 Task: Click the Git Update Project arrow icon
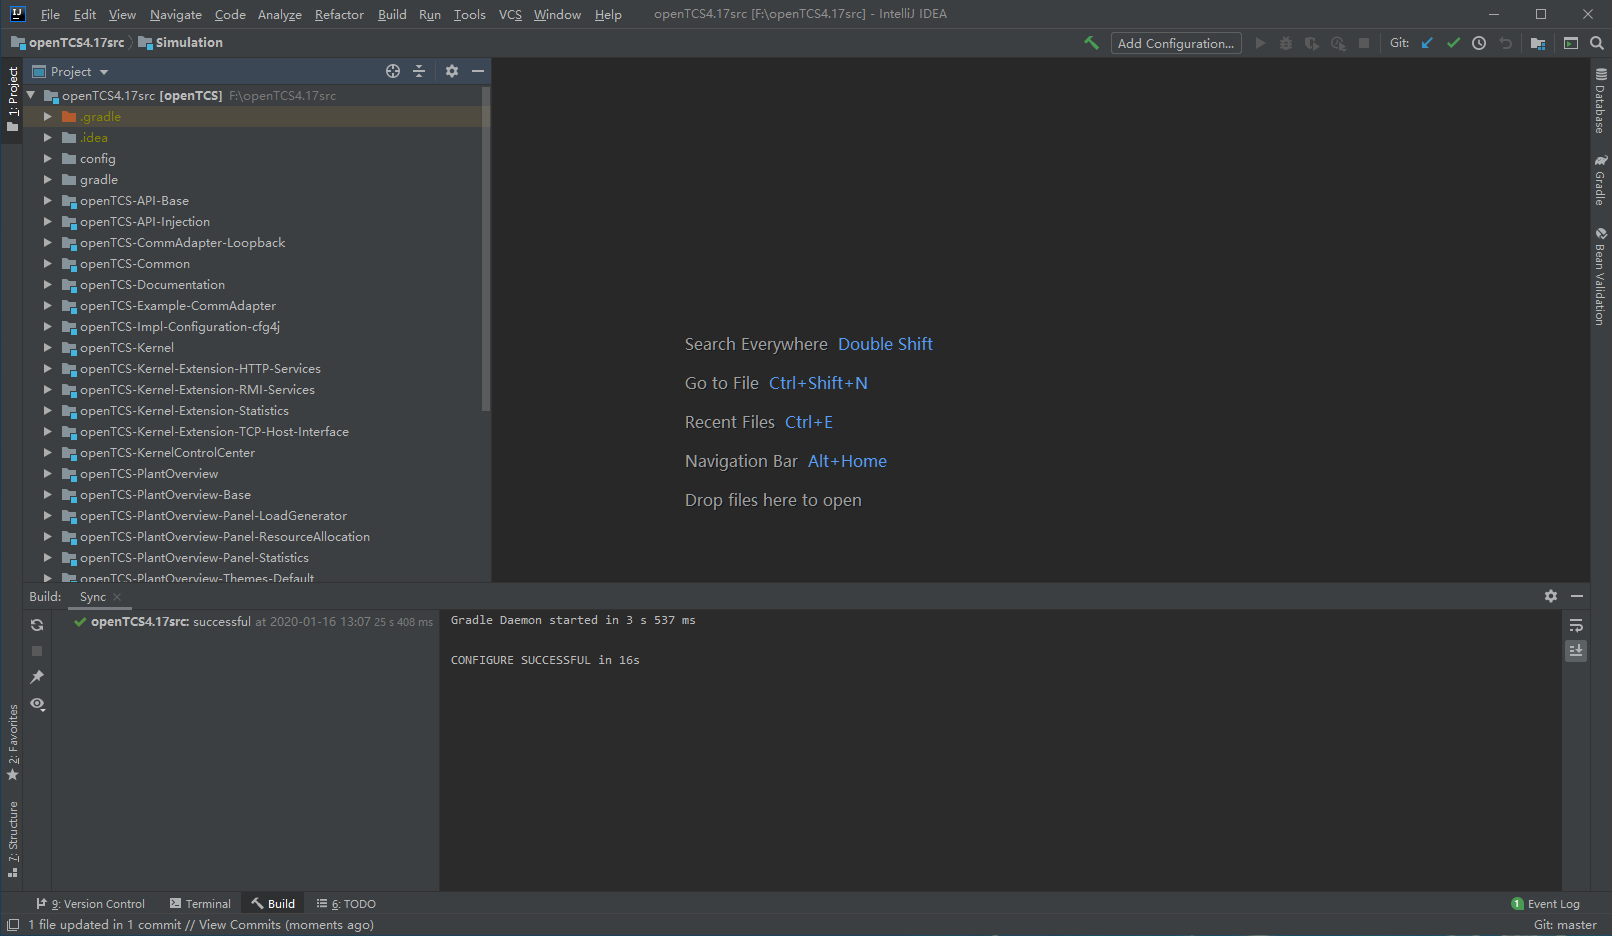click(x=1427, y=43)
